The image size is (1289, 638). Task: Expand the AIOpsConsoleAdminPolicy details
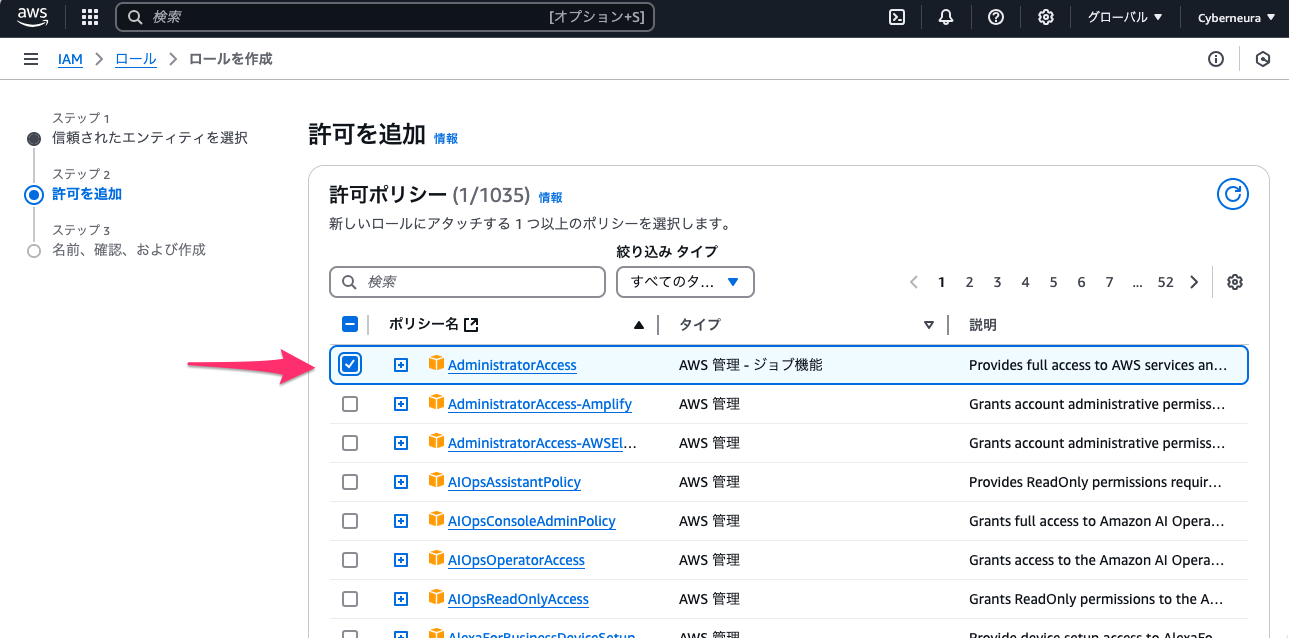coord(401,521)
